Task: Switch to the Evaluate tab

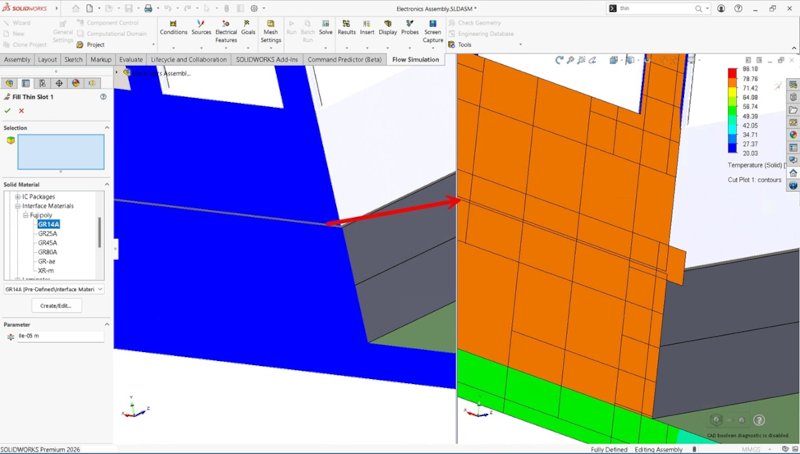Action: click(x=131, y=59)
